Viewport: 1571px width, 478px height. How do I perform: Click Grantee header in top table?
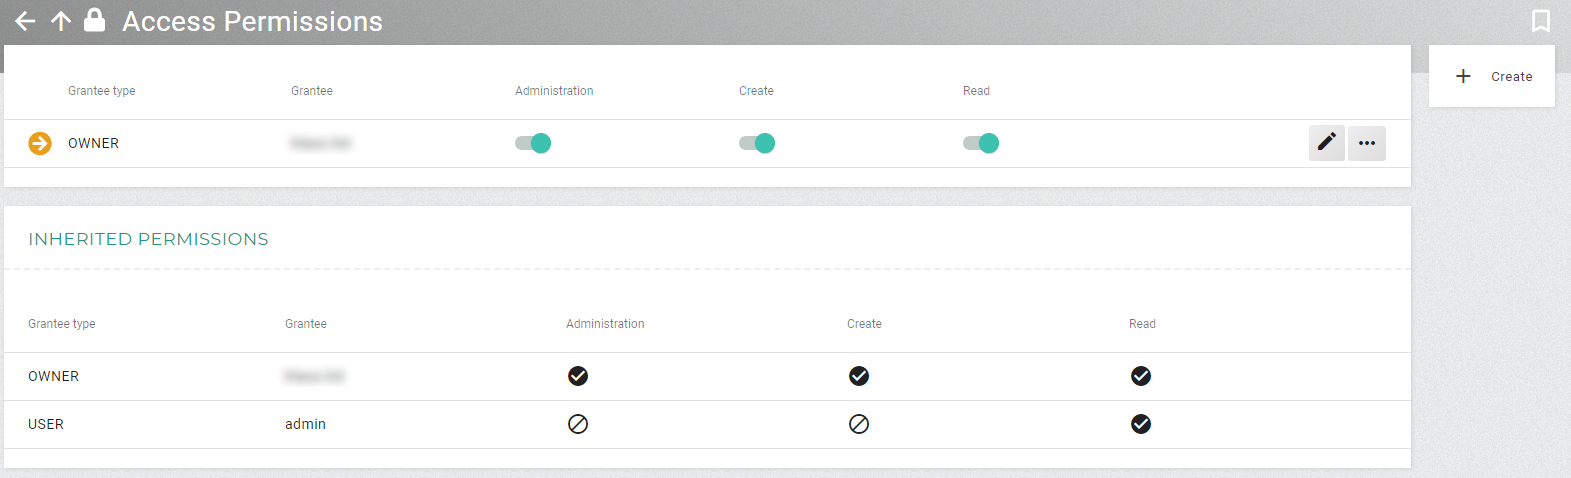pyautogui.click(x=312, y=91)
